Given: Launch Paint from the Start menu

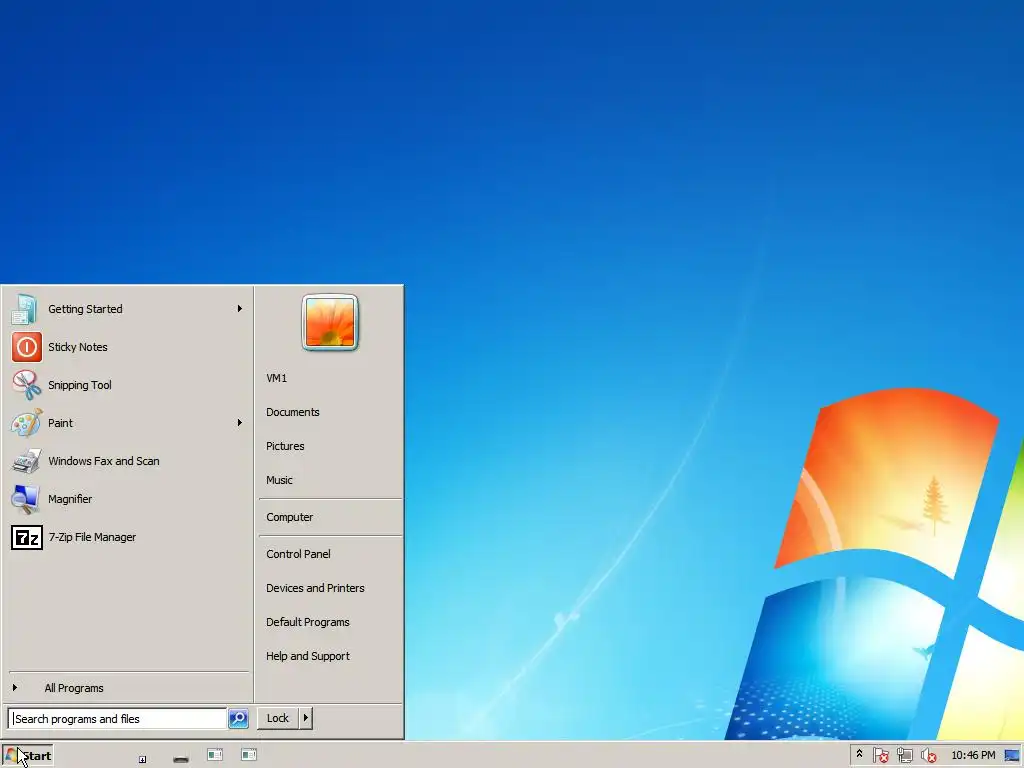Looking at the screenshot, I should coord(127,423).
